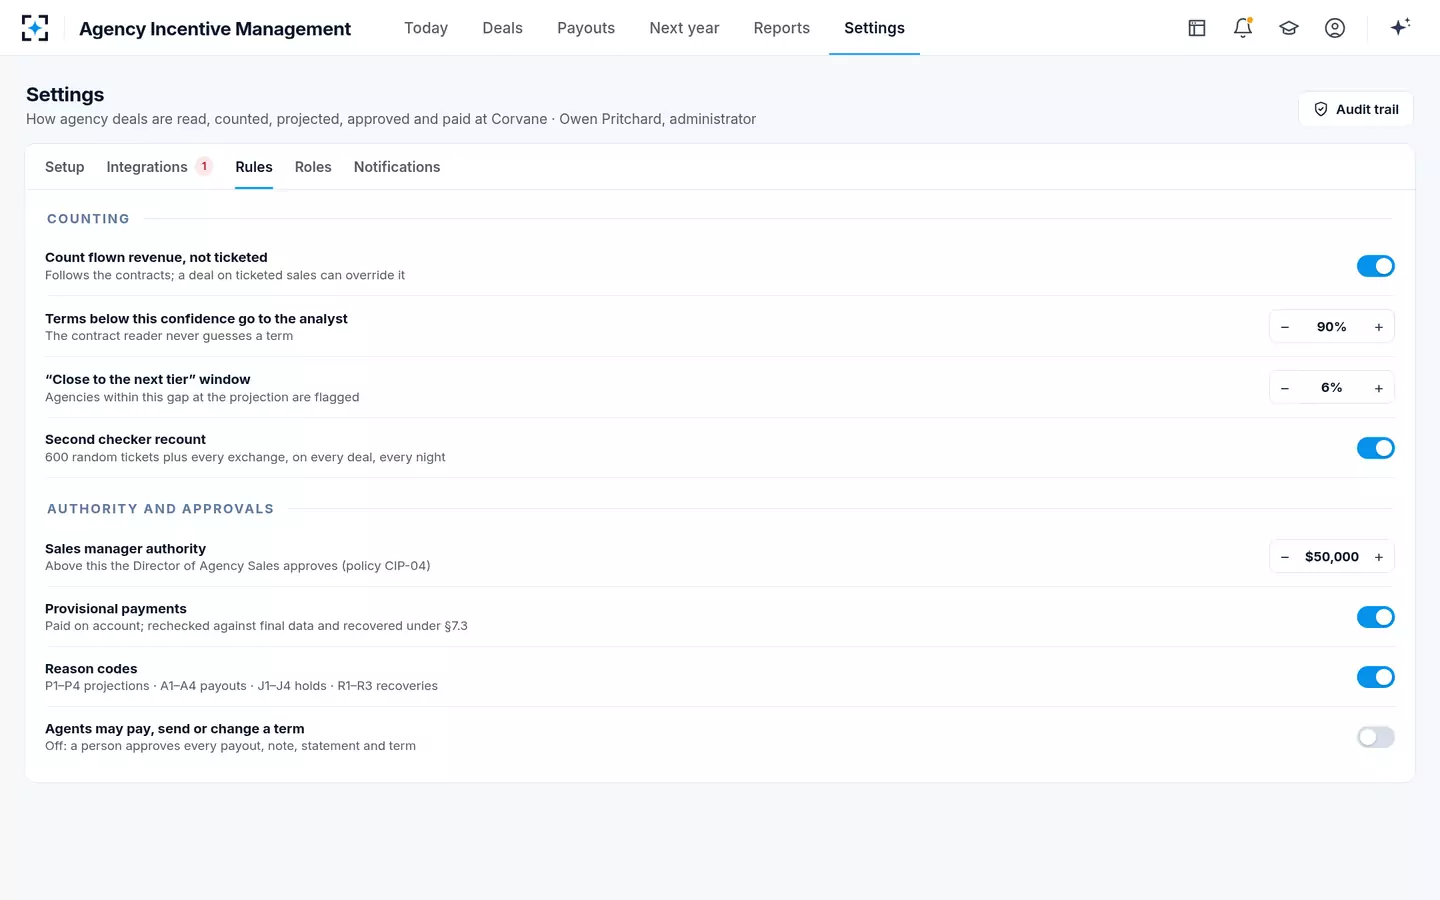Toggle Second checker recount switch
This screenshot has height=900, width=1440.
[1376, 448]
